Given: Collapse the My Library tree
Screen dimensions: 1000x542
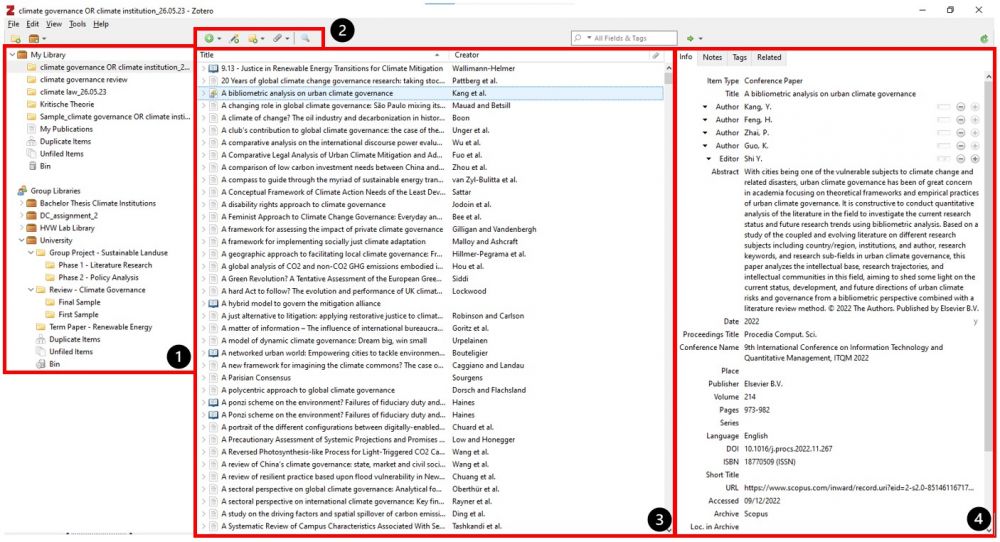Looking at the screenshot, I should point(12,55).
